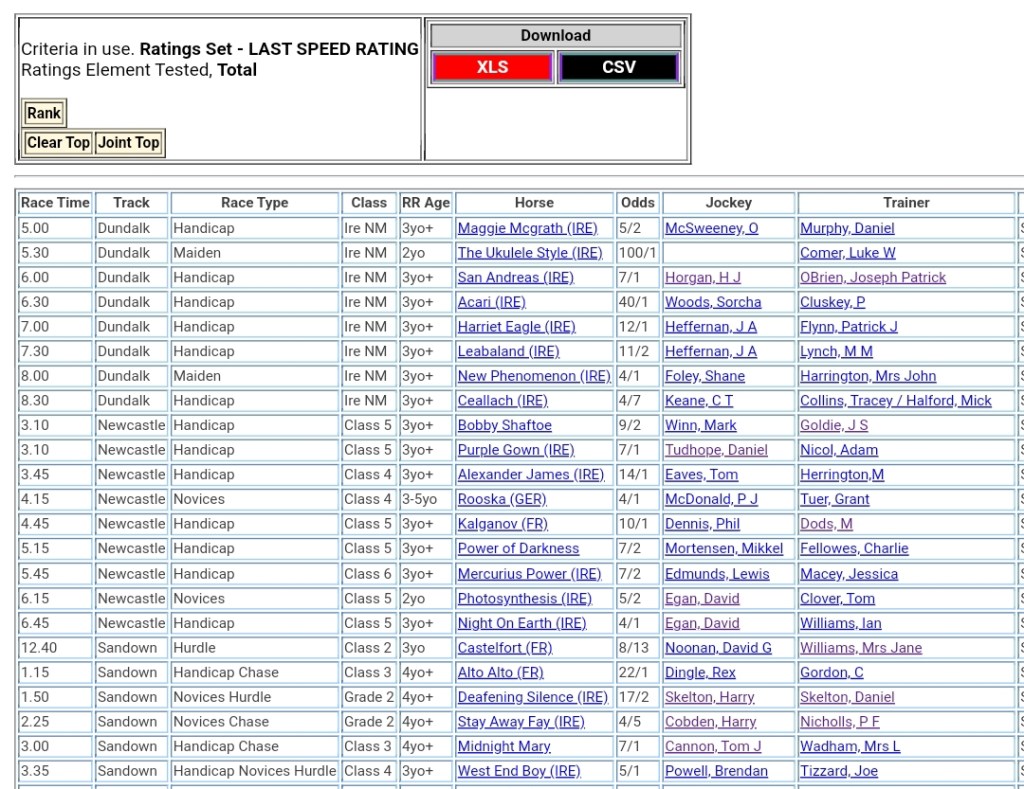This screenshot has height=789, width=1024.
Task: Click the Clear Top button
Action: (58, 143)
